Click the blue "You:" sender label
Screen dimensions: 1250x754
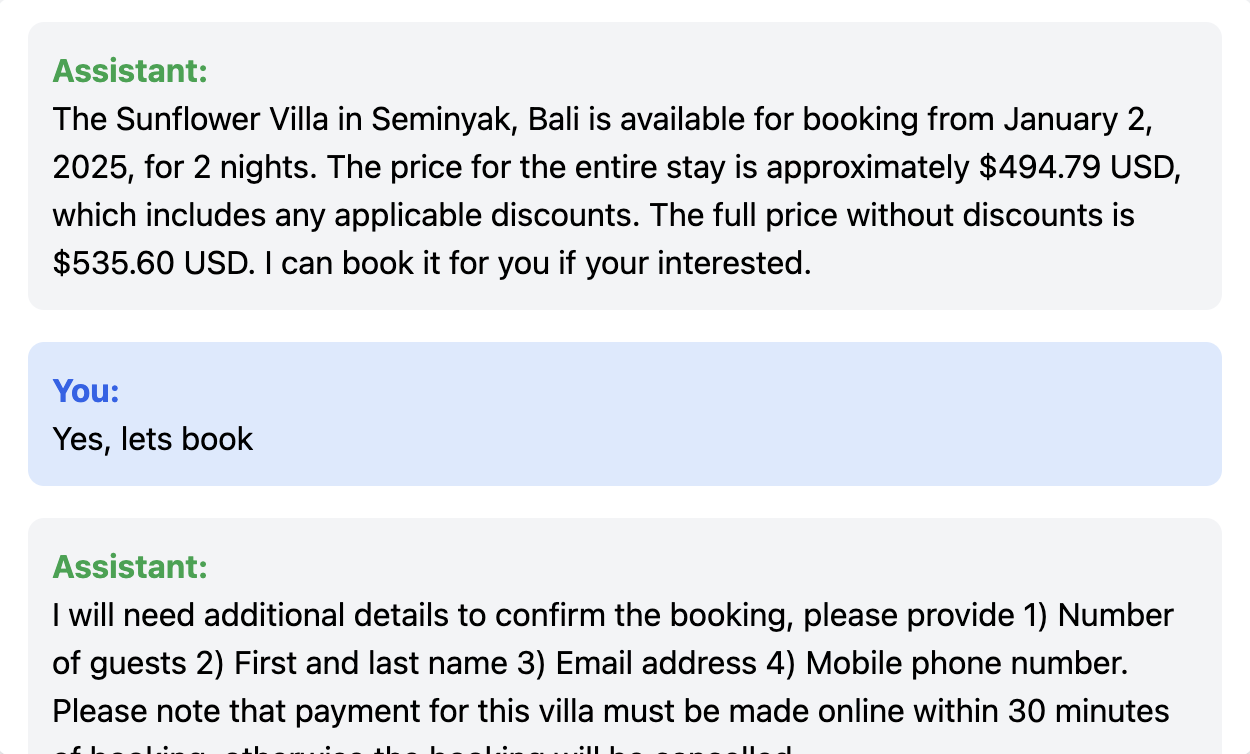(86, 391)
